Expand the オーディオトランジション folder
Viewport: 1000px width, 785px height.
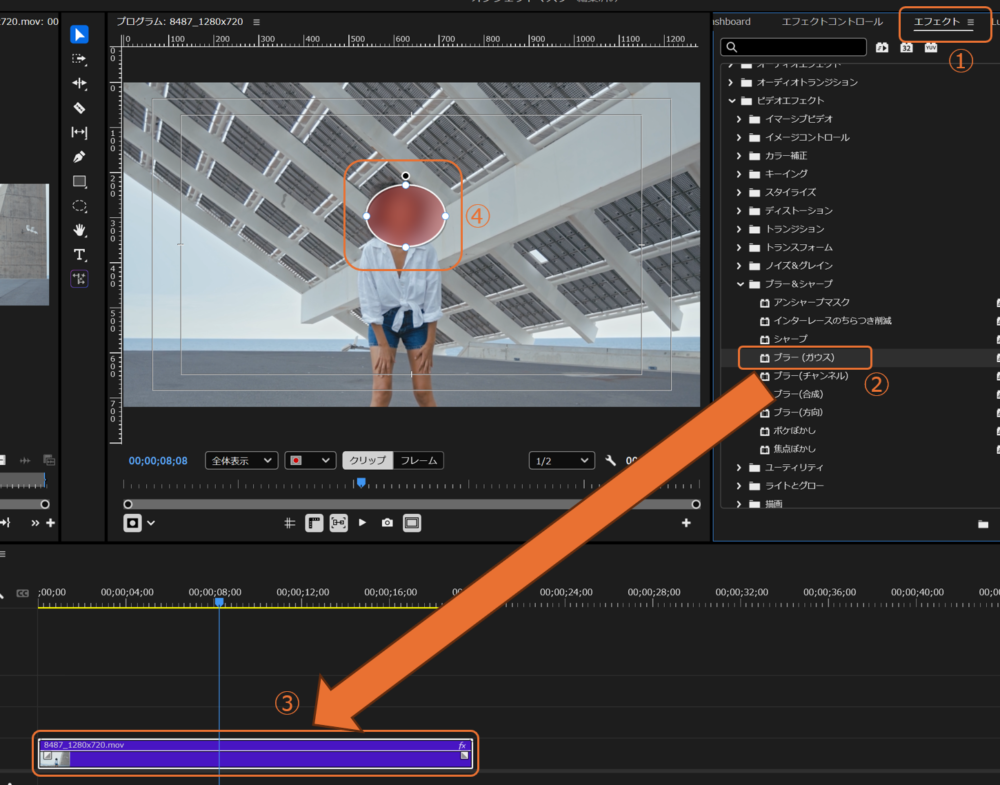[731, 82]
